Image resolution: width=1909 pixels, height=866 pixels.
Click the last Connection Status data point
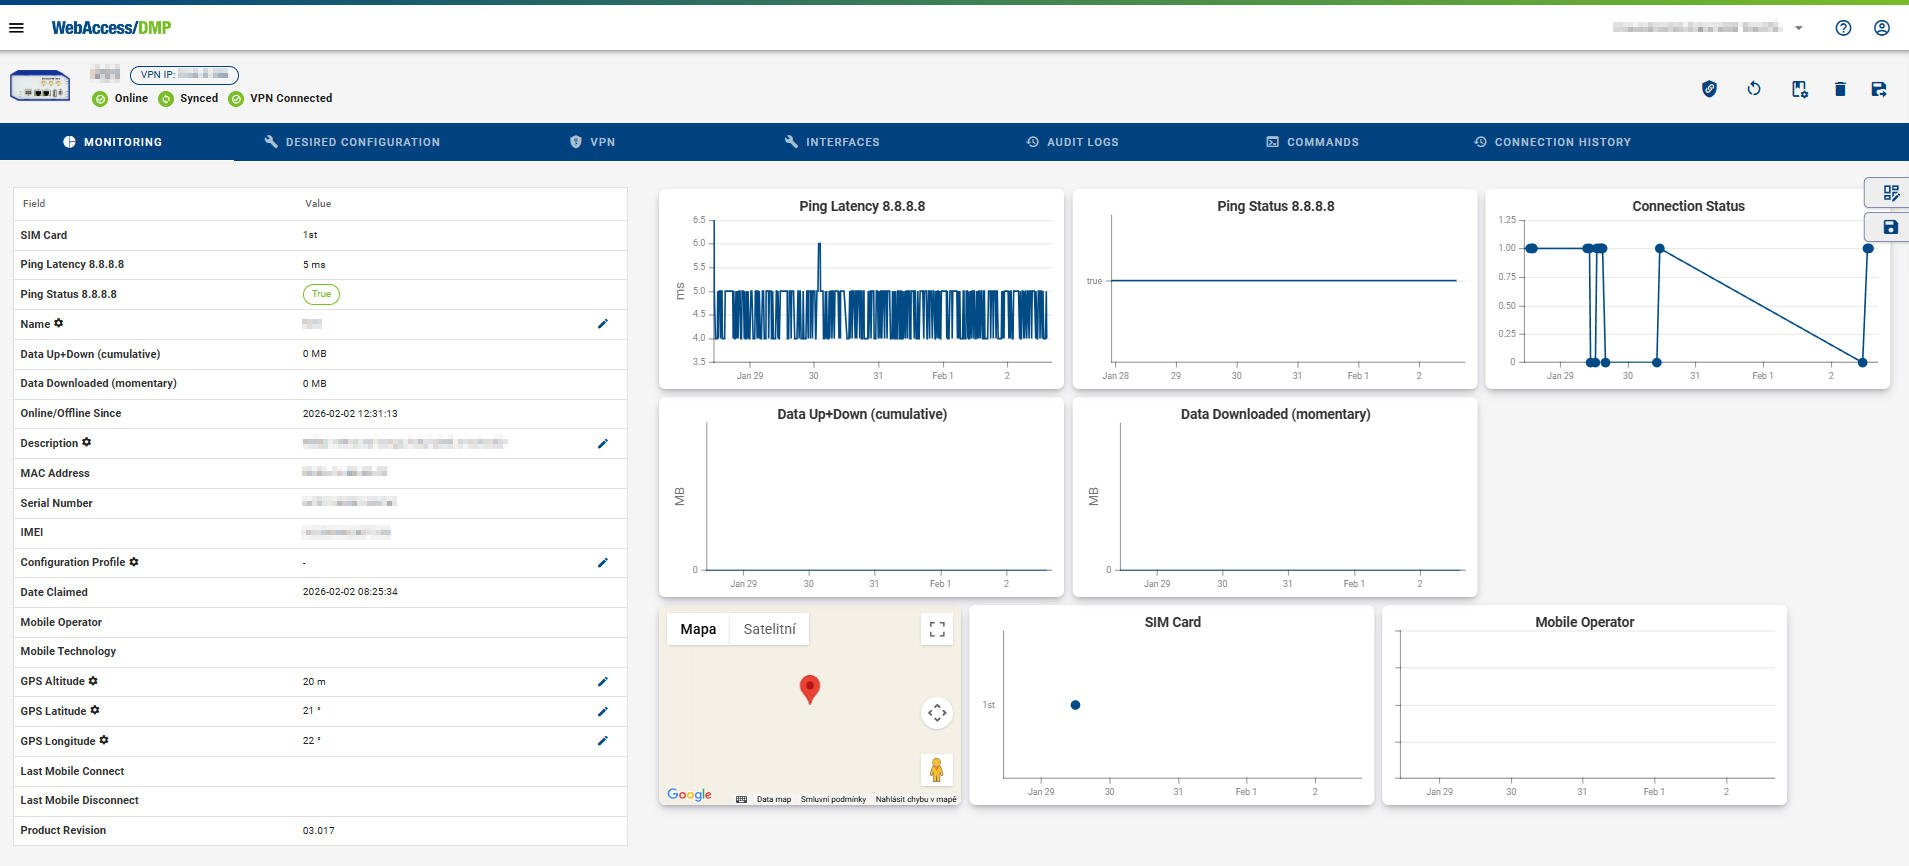coord(1868,248)
